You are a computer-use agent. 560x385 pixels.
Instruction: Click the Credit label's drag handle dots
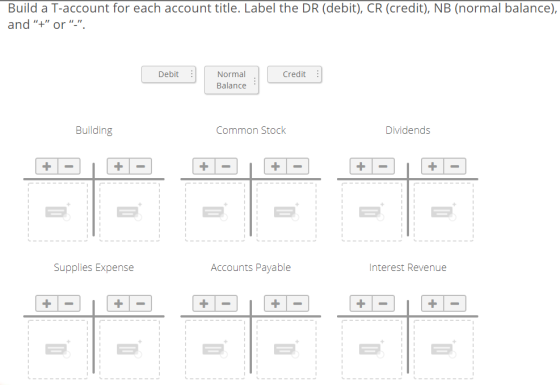pos(318,74)
